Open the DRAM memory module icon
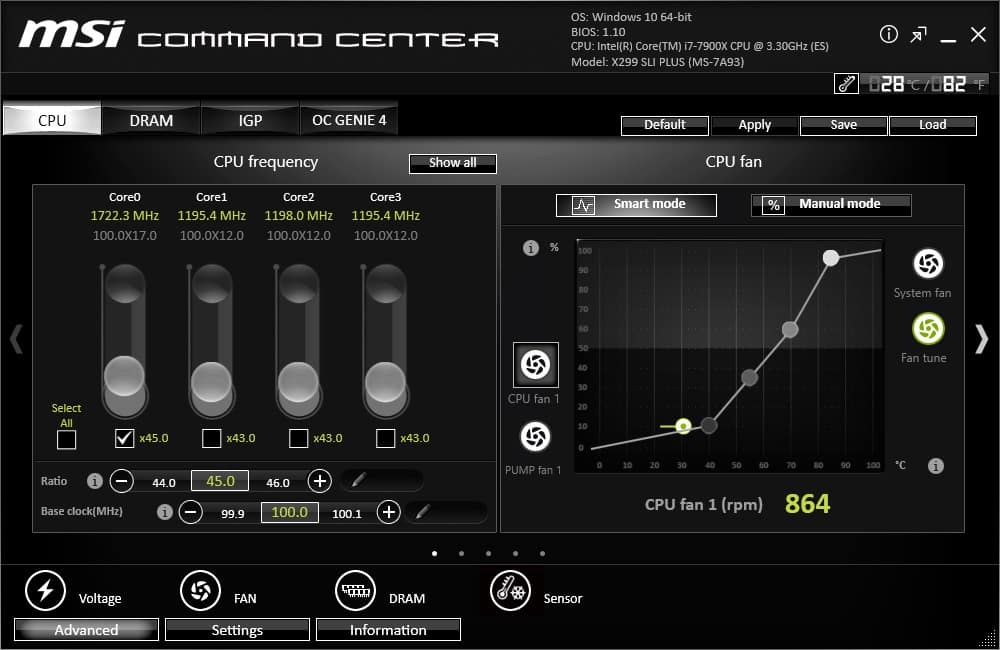The image size is (1000, 650). 355,591
